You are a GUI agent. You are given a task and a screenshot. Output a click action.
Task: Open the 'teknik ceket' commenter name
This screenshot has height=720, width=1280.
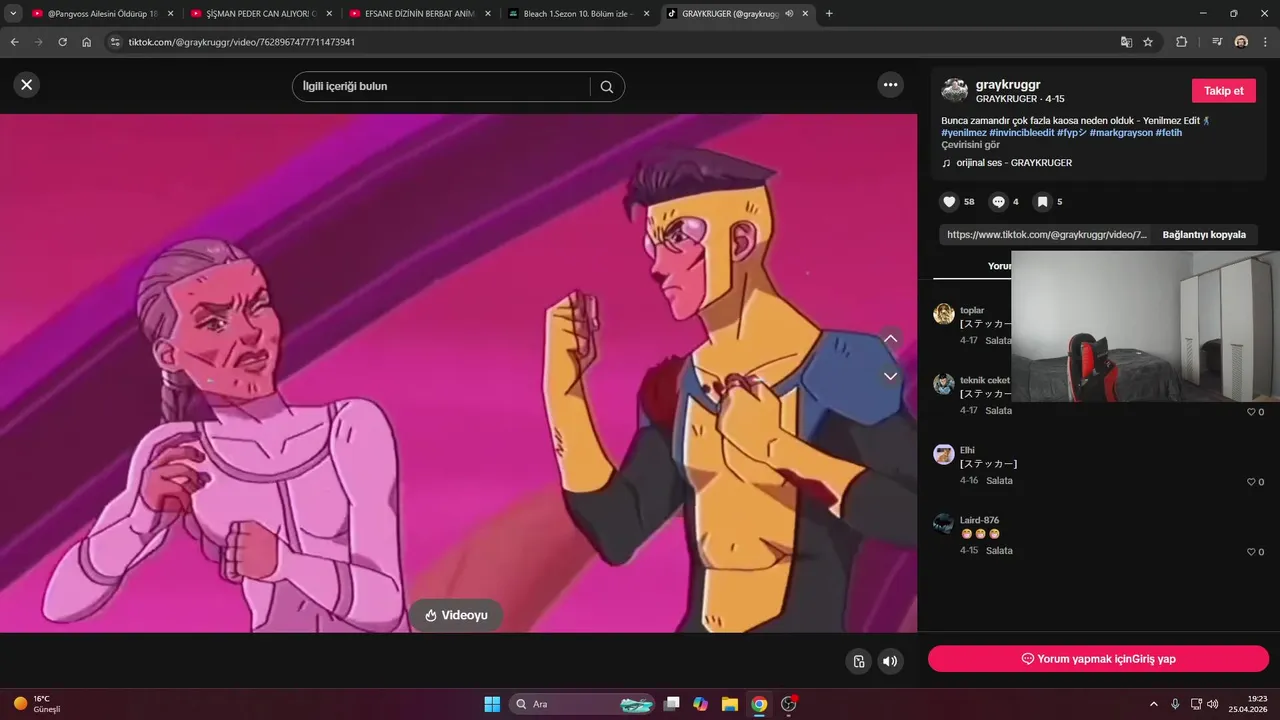(x=985, y=380)
